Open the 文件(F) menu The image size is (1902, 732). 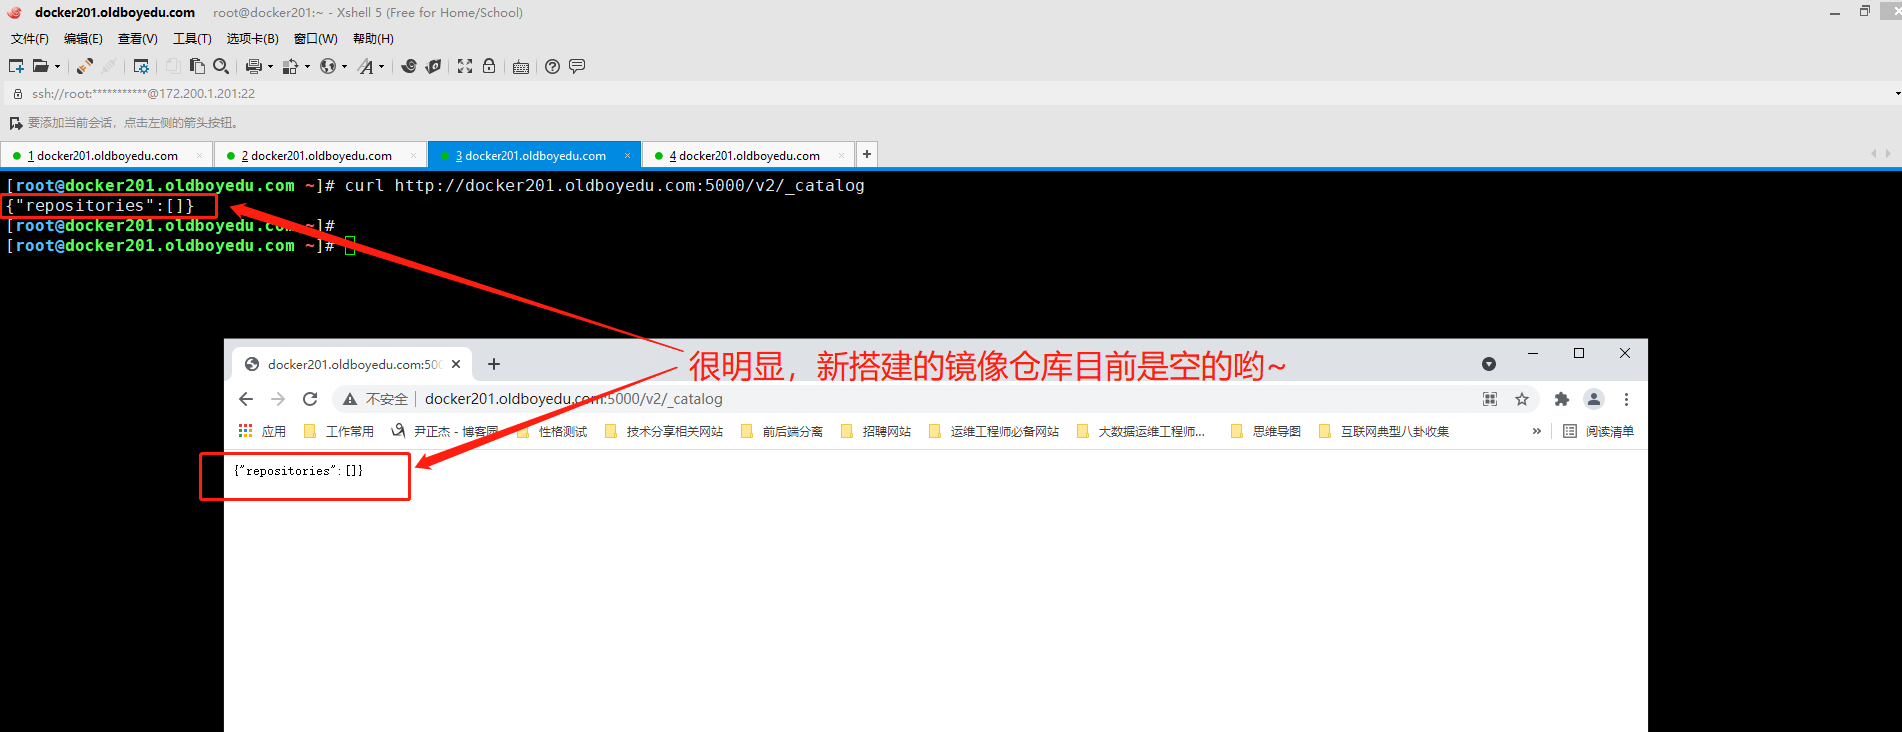click(x=30, y=39)
